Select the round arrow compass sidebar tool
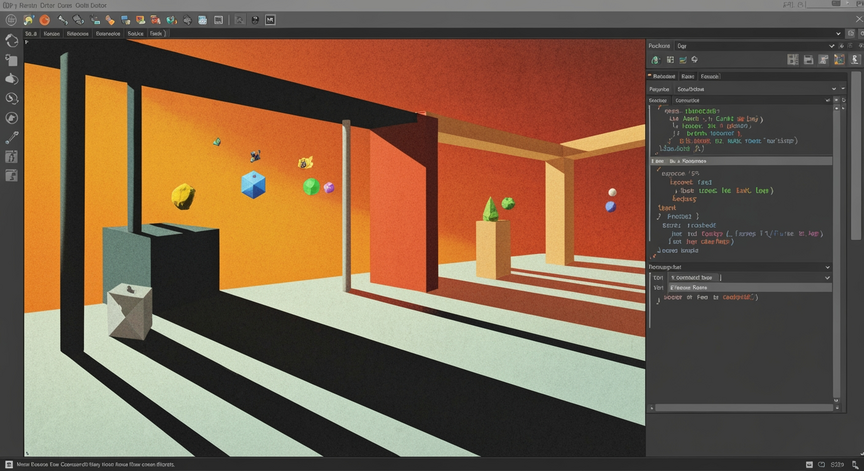This screenshot has width=864, height=471. [12, 118]
